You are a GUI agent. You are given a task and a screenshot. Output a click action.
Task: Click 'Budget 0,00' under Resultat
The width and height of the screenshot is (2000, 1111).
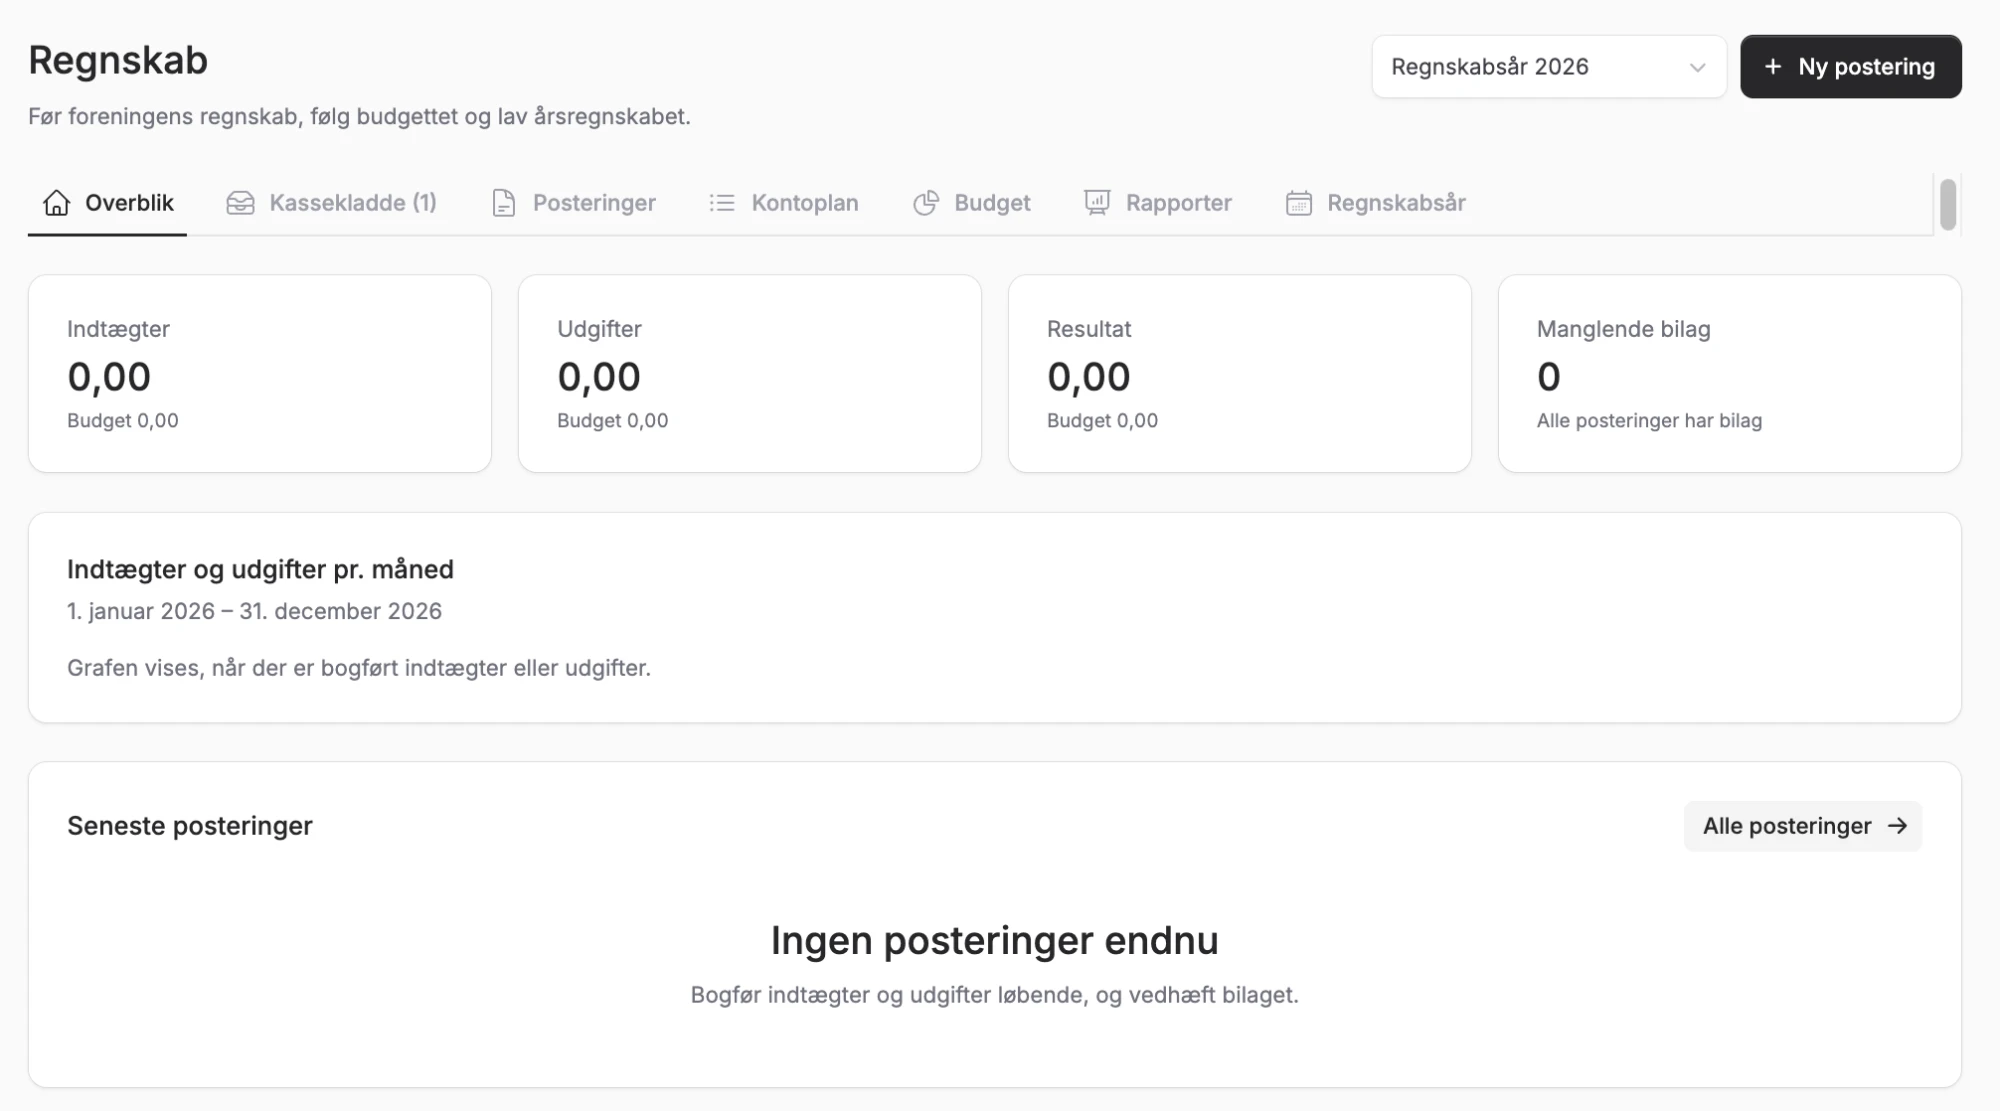[x=1103, y=421]
